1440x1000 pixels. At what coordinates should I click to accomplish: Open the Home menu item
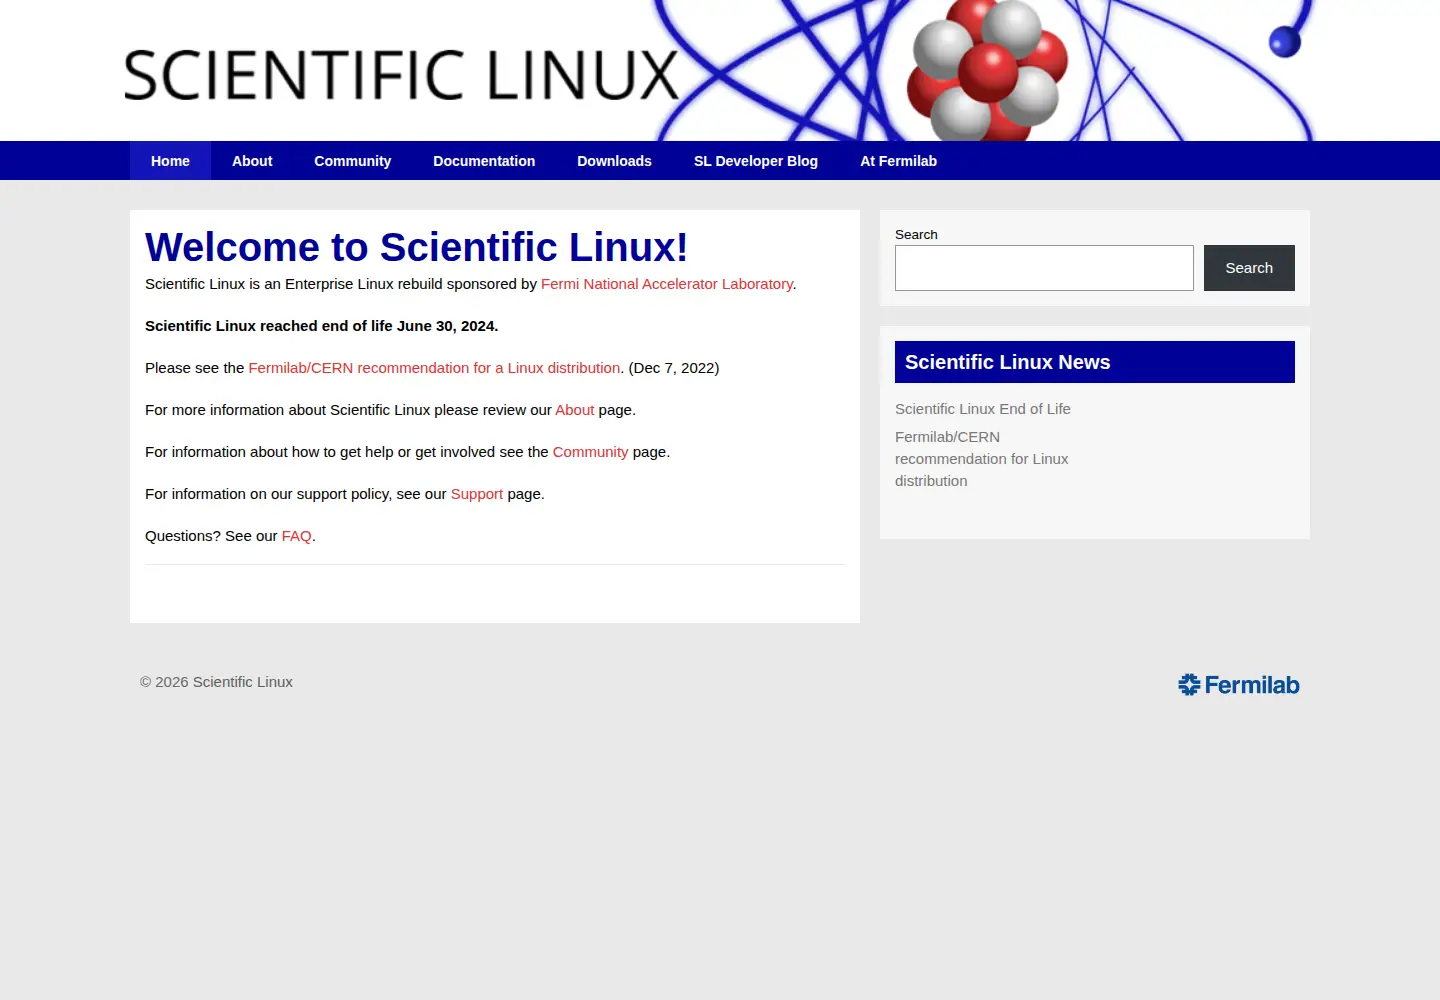point(170,161)
